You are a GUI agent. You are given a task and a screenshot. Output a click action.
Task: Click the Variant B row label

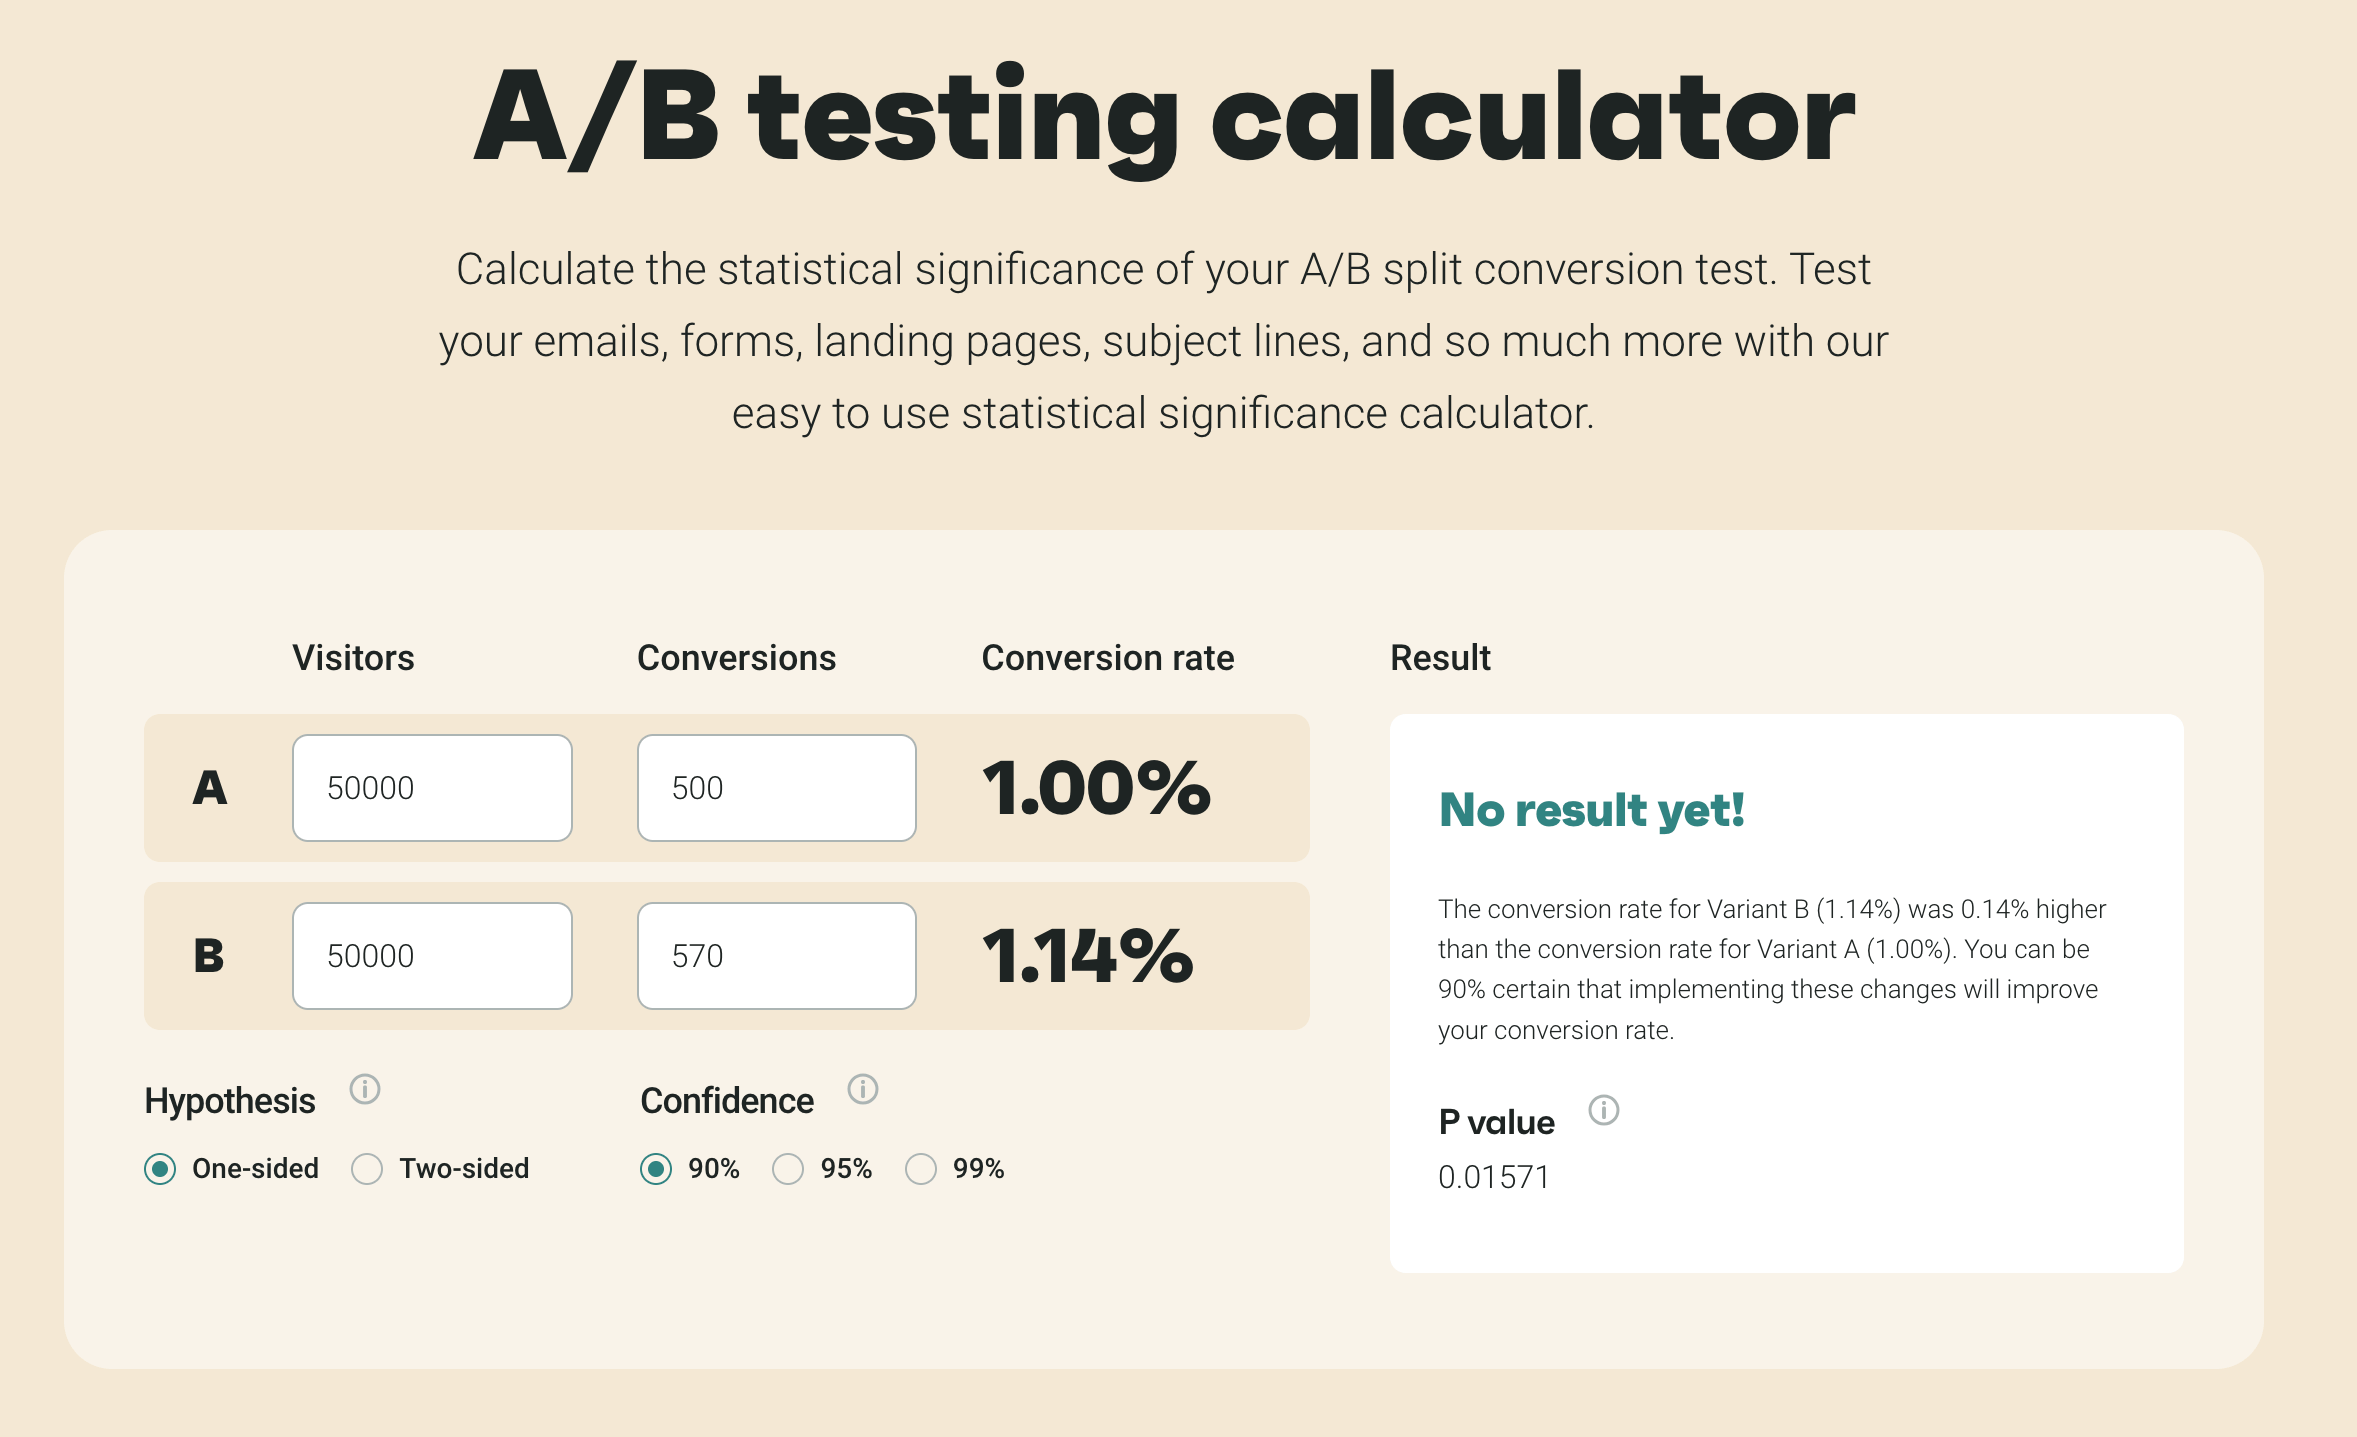(x=210, y=957)
